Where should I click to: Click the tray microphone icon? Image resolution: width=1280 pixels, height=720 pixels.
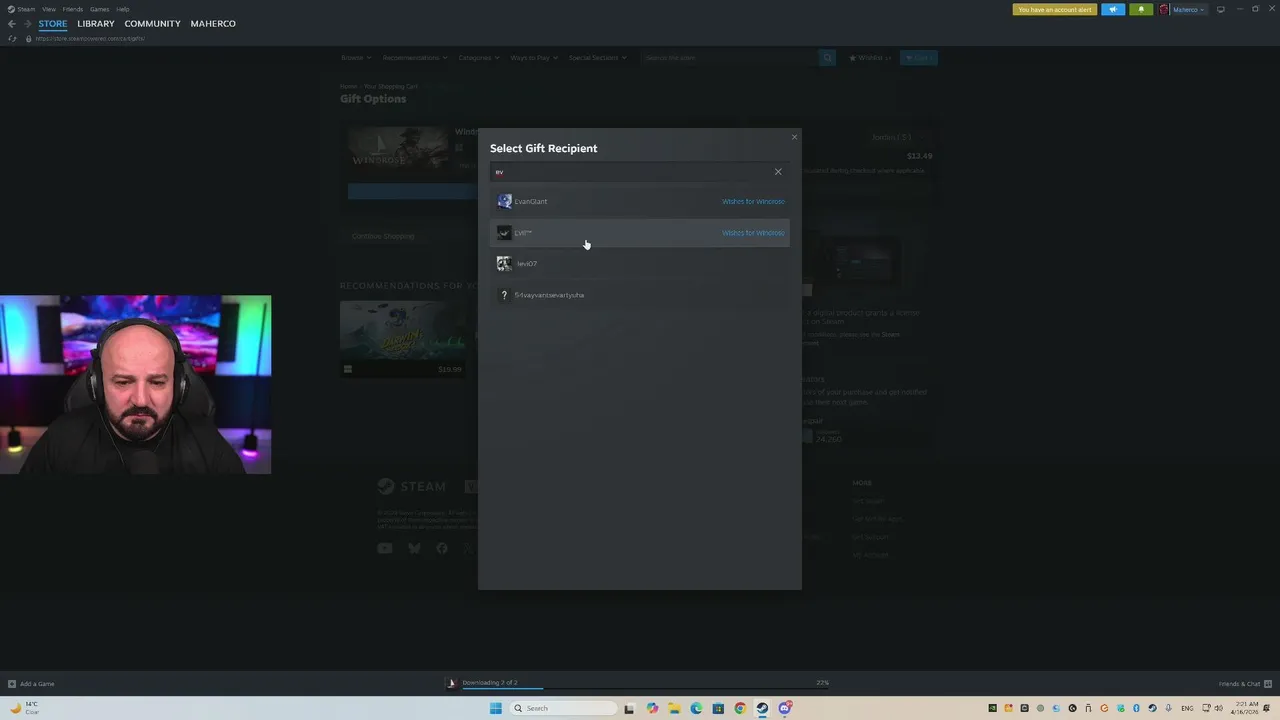click(1168, 708)
